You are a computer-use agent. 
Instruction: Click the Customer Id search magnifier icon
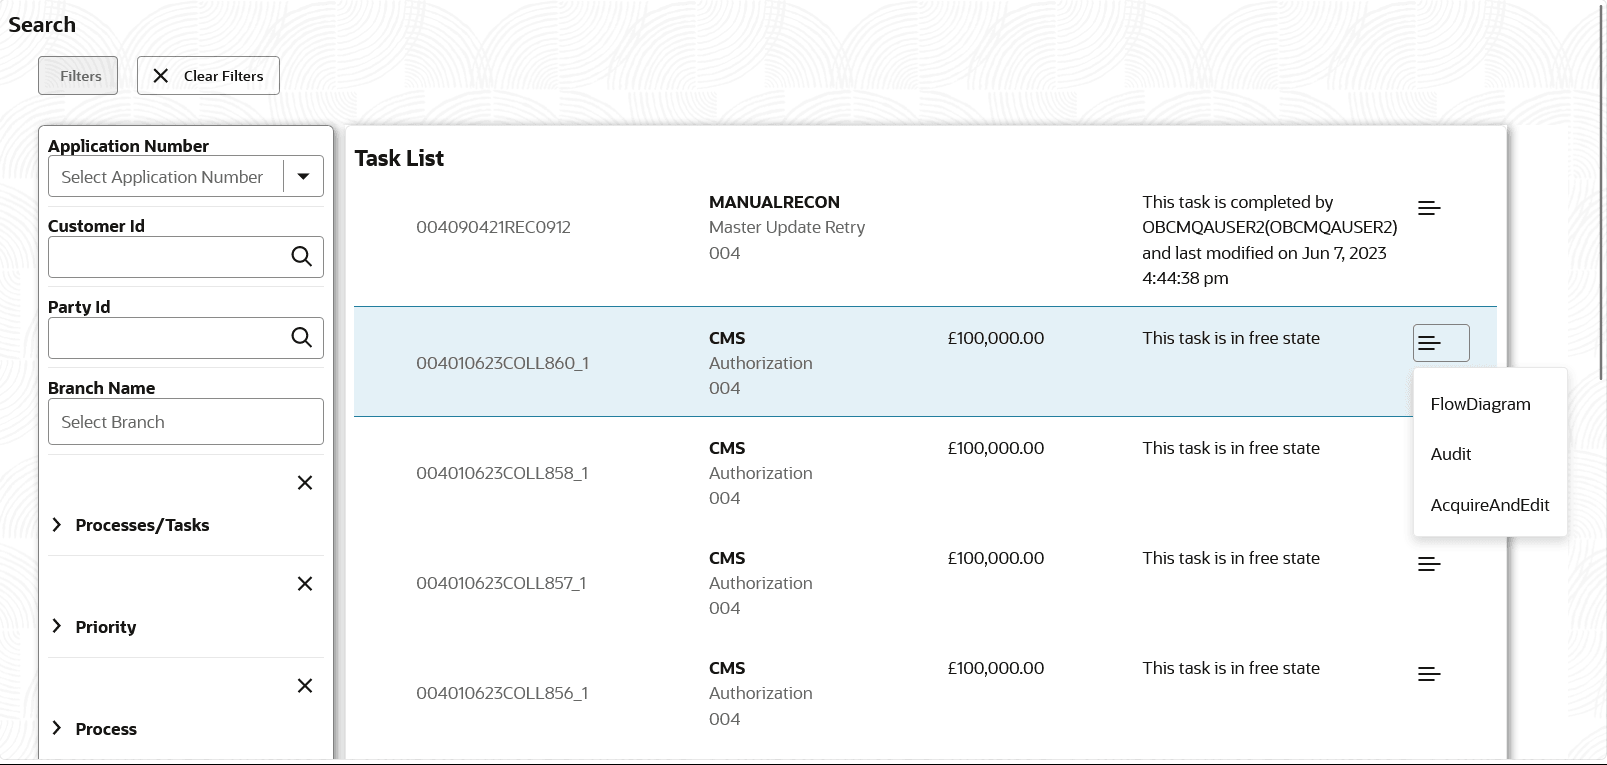301,257
